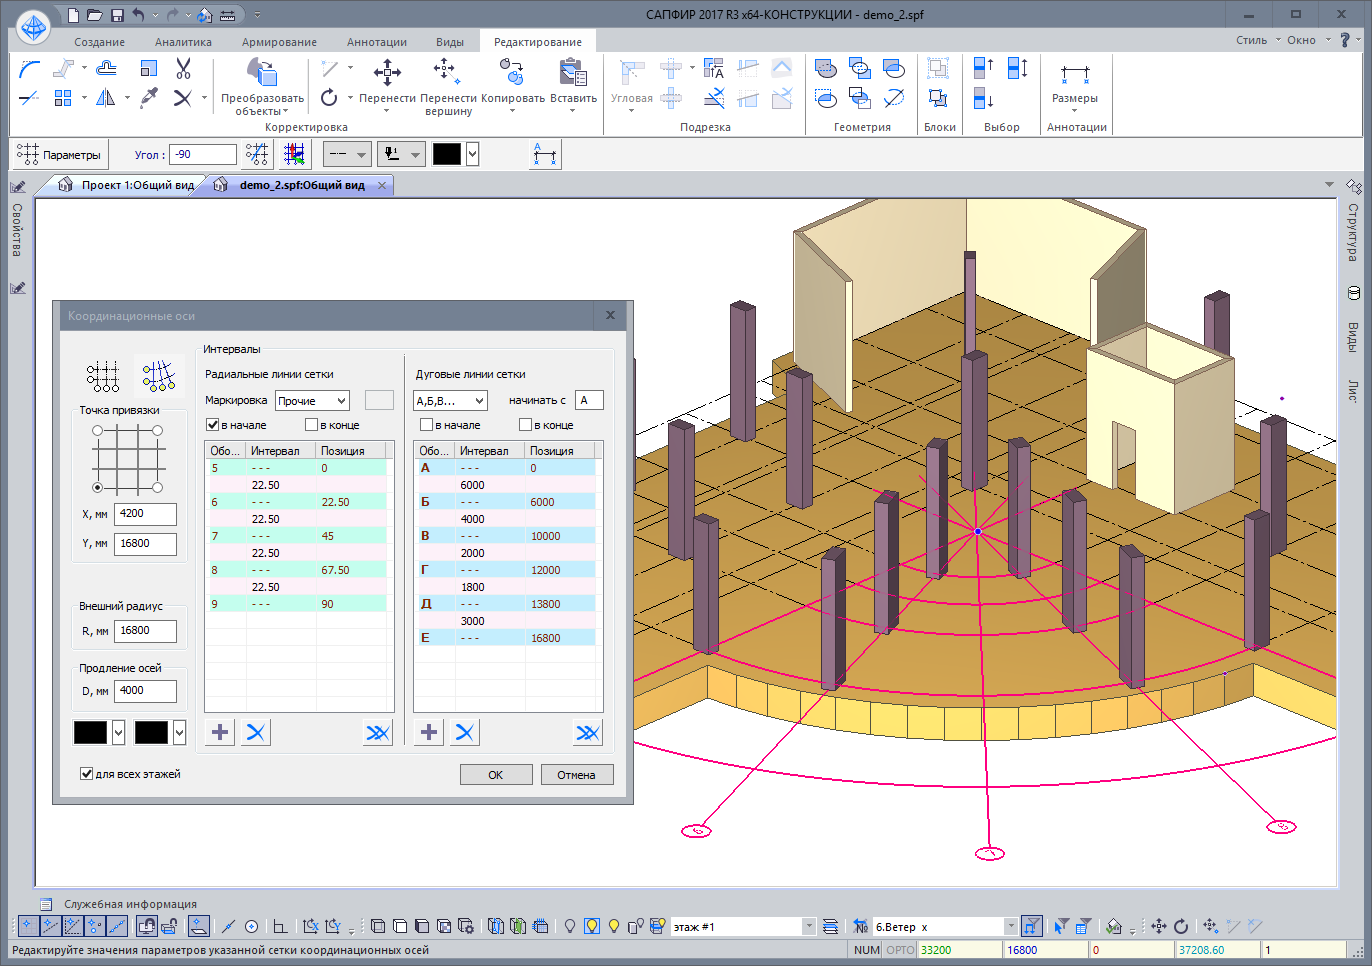Click the Отмена cancel button

[x=576, y=775]
